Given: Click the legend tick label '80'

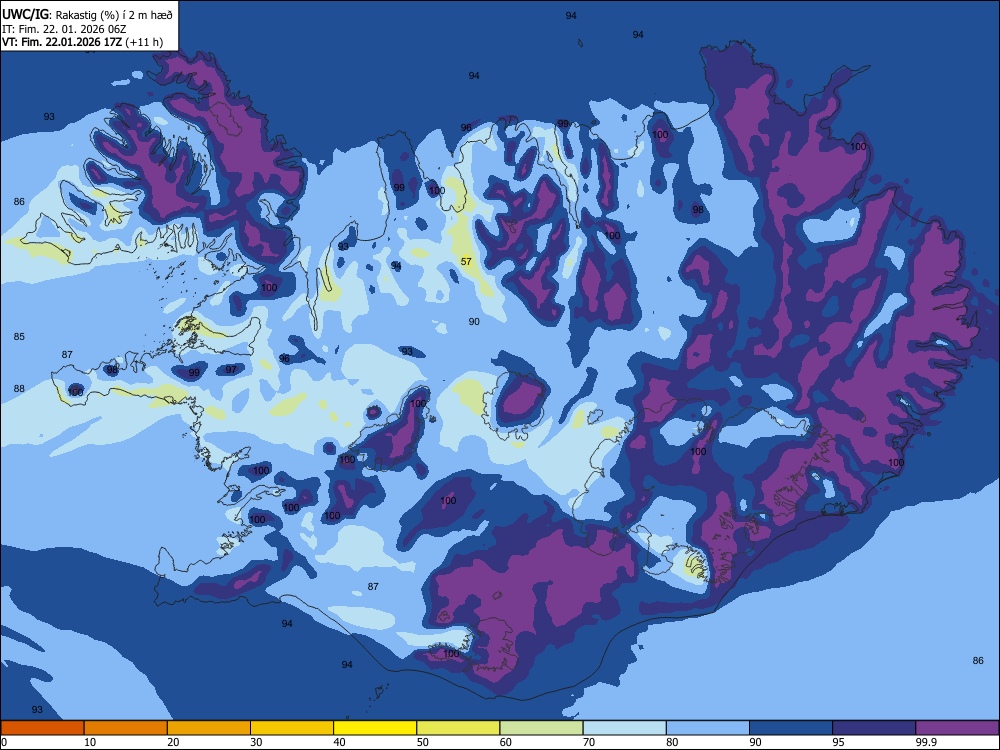Looking at the screenshot, I should pos(672,742).
